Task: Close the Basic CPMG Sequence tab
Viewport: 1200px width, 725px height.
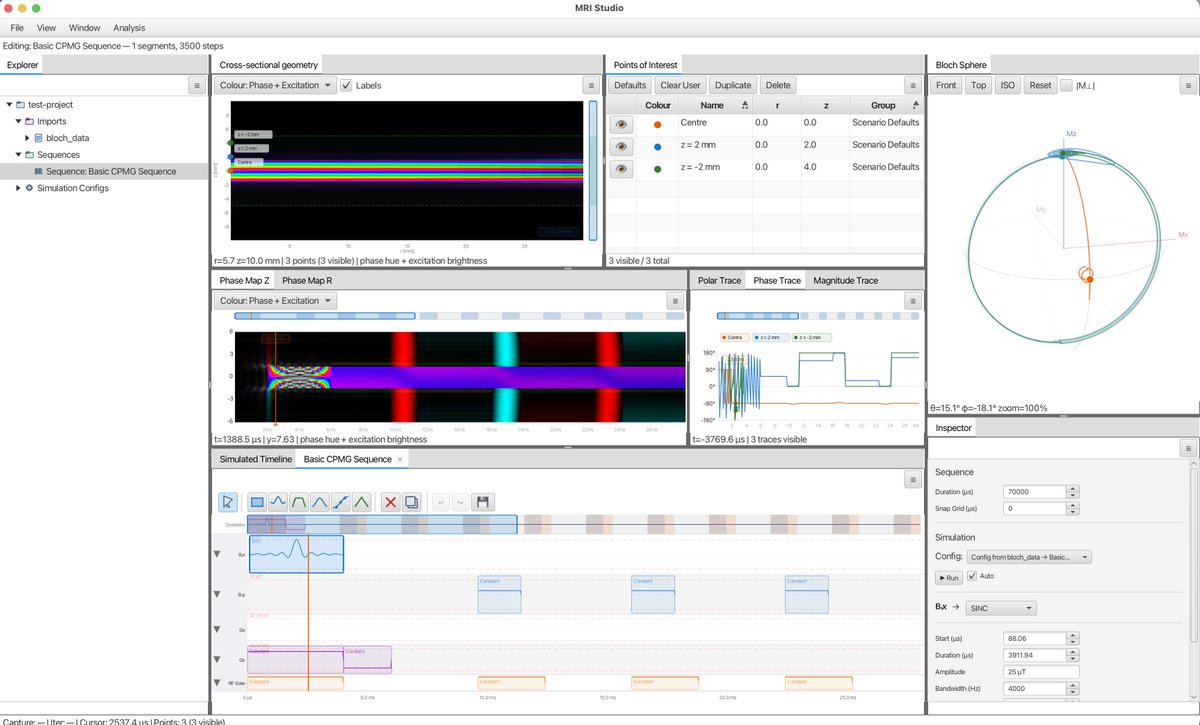Action: tap(400, 459)
